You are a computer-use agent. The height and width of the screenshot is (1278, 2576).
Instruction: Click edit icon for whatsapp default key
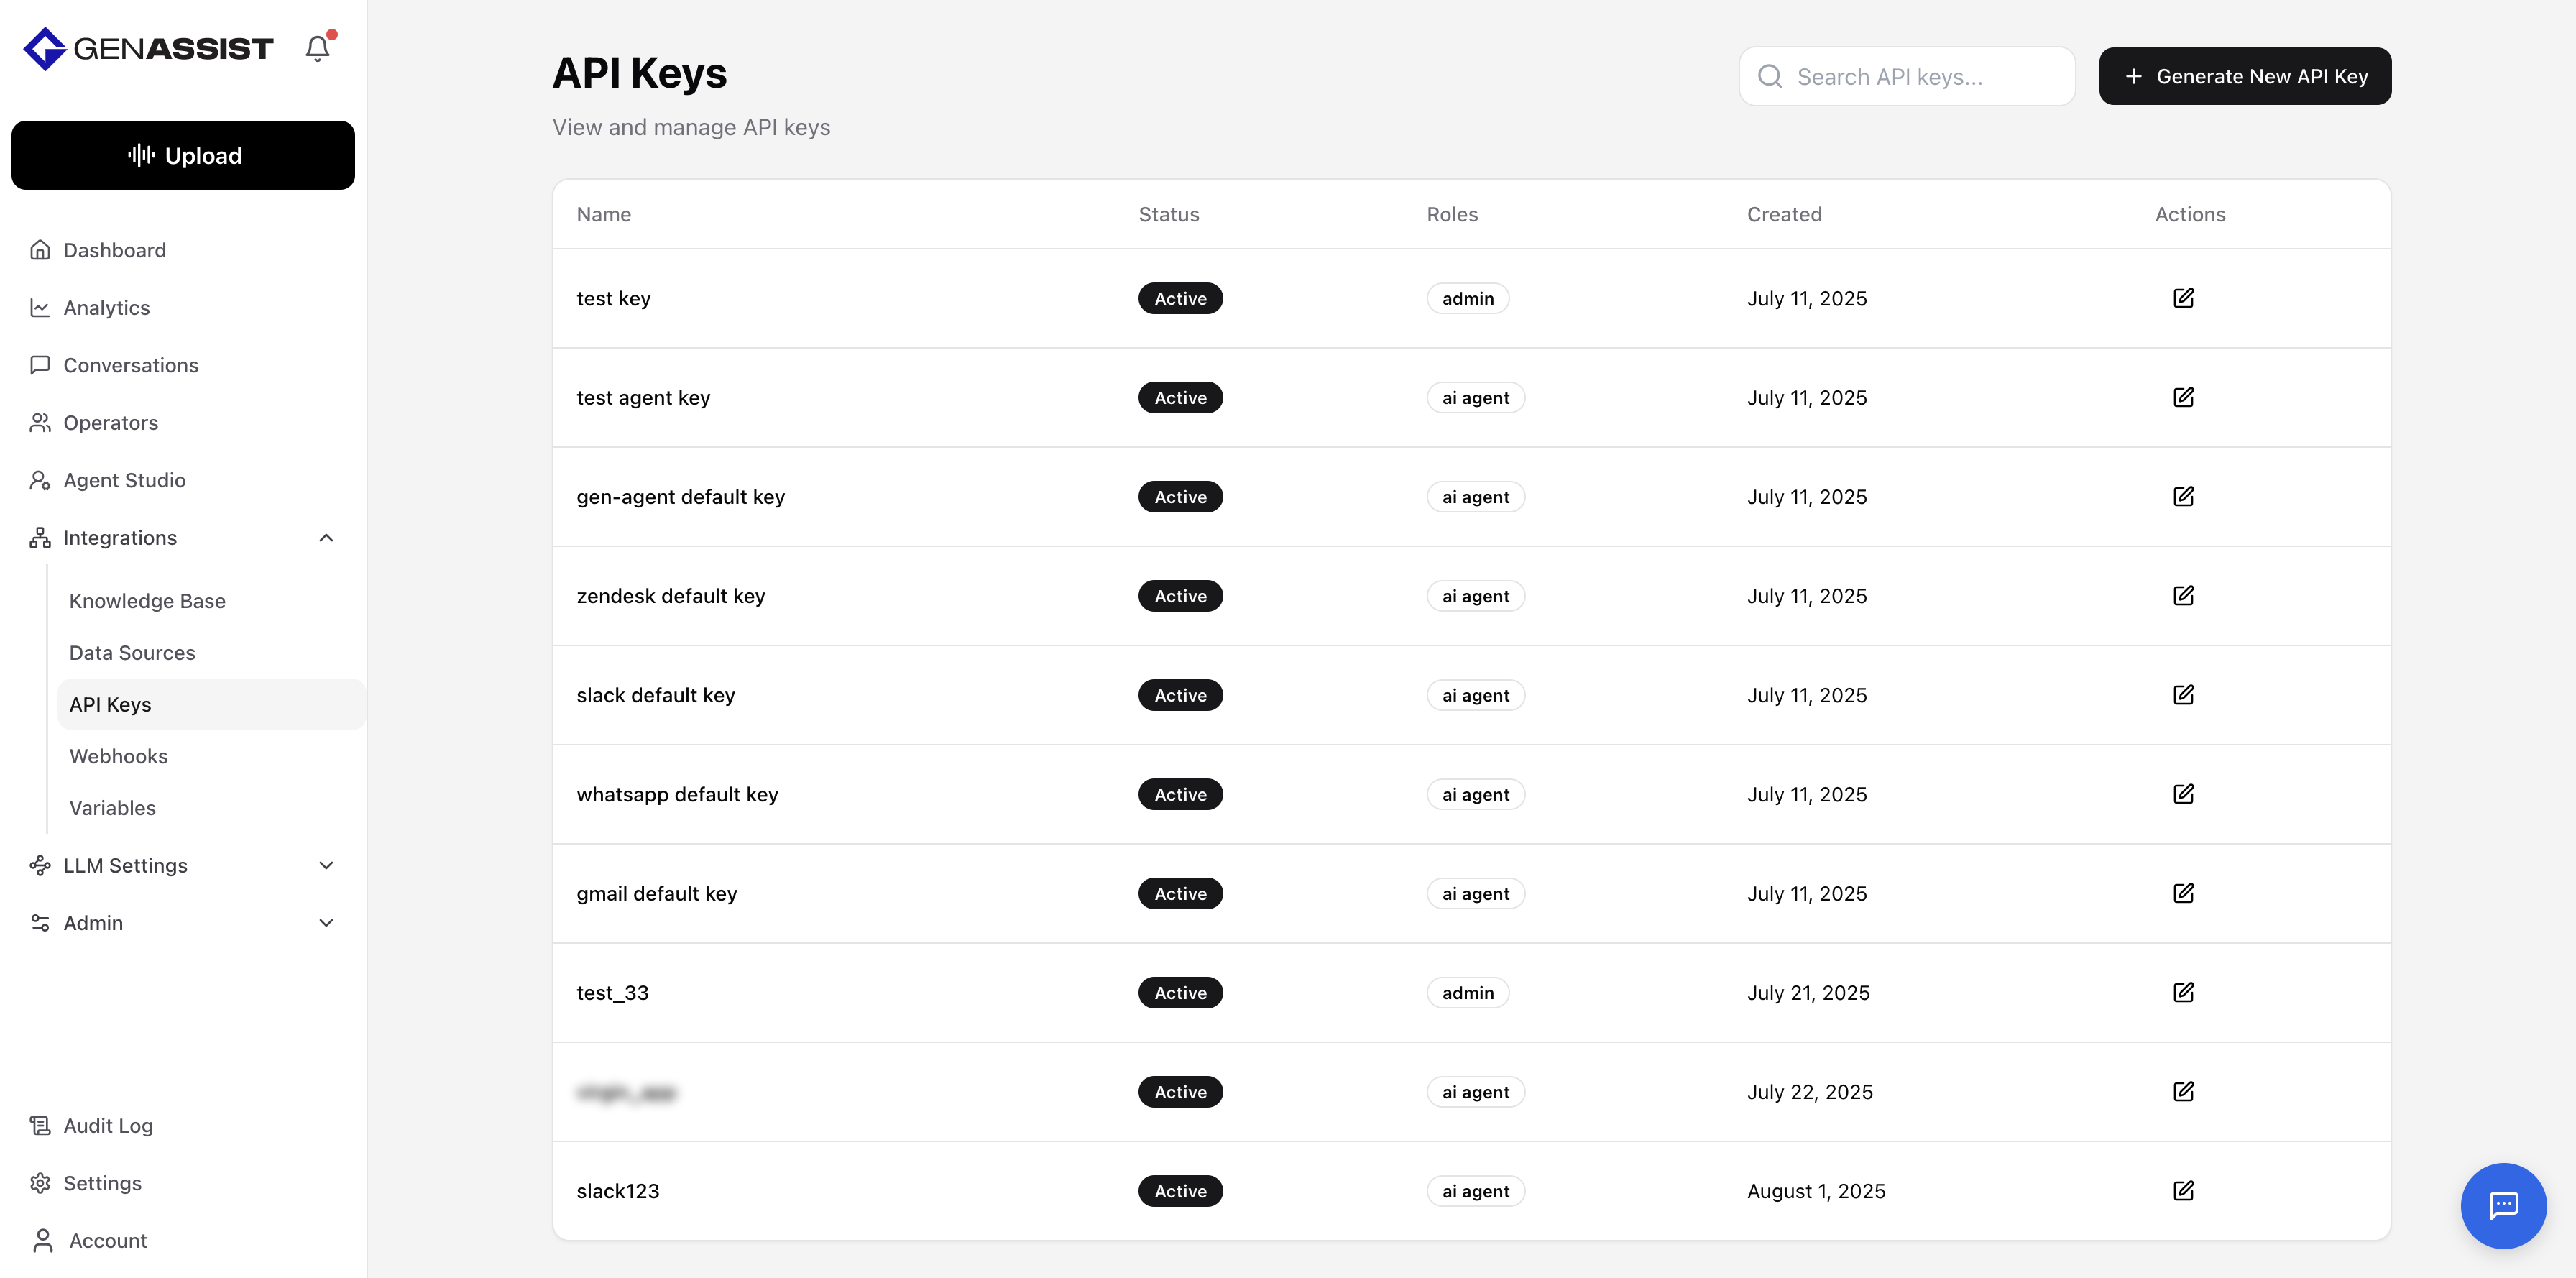click(x=2183, y=794)
